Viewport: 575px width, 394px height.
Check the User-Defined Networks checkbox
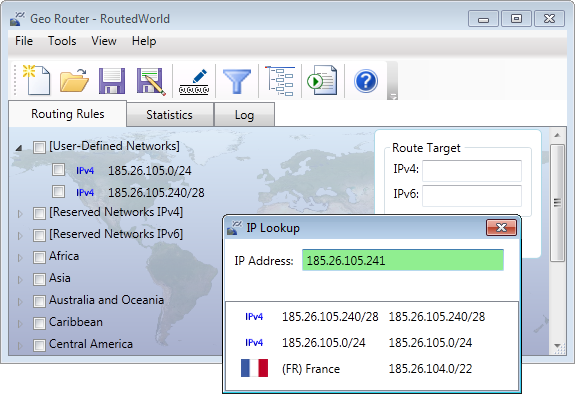[x=39, y=147]
